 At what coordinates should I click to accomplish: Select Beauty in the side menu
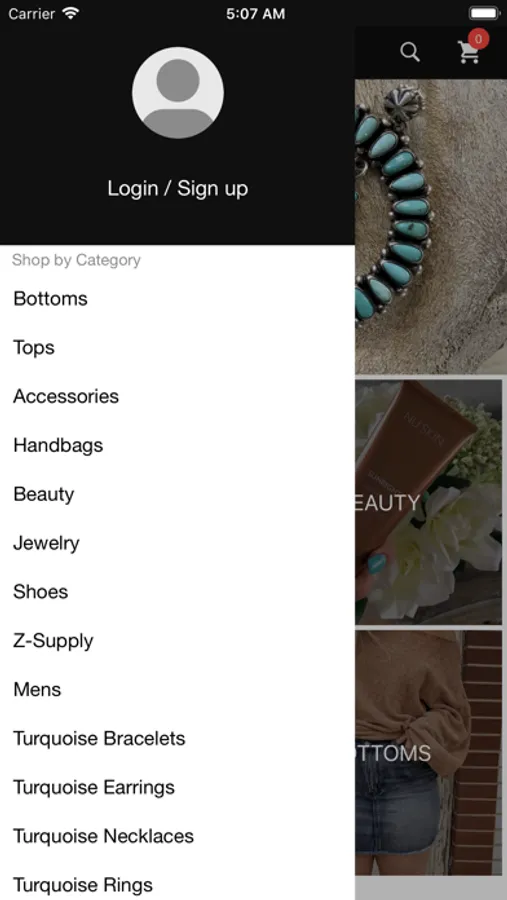coord(177,494)
